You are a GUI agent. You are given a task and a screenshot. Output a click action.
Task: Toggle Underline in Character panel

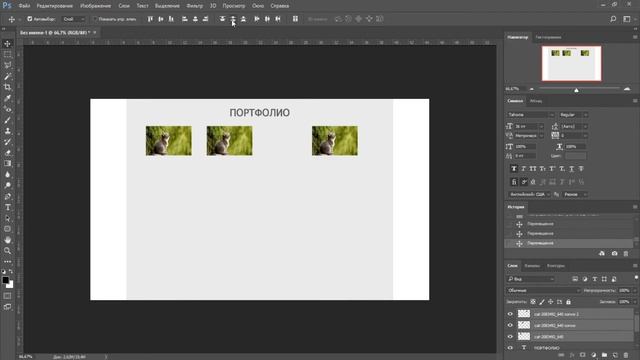(571, 168)
